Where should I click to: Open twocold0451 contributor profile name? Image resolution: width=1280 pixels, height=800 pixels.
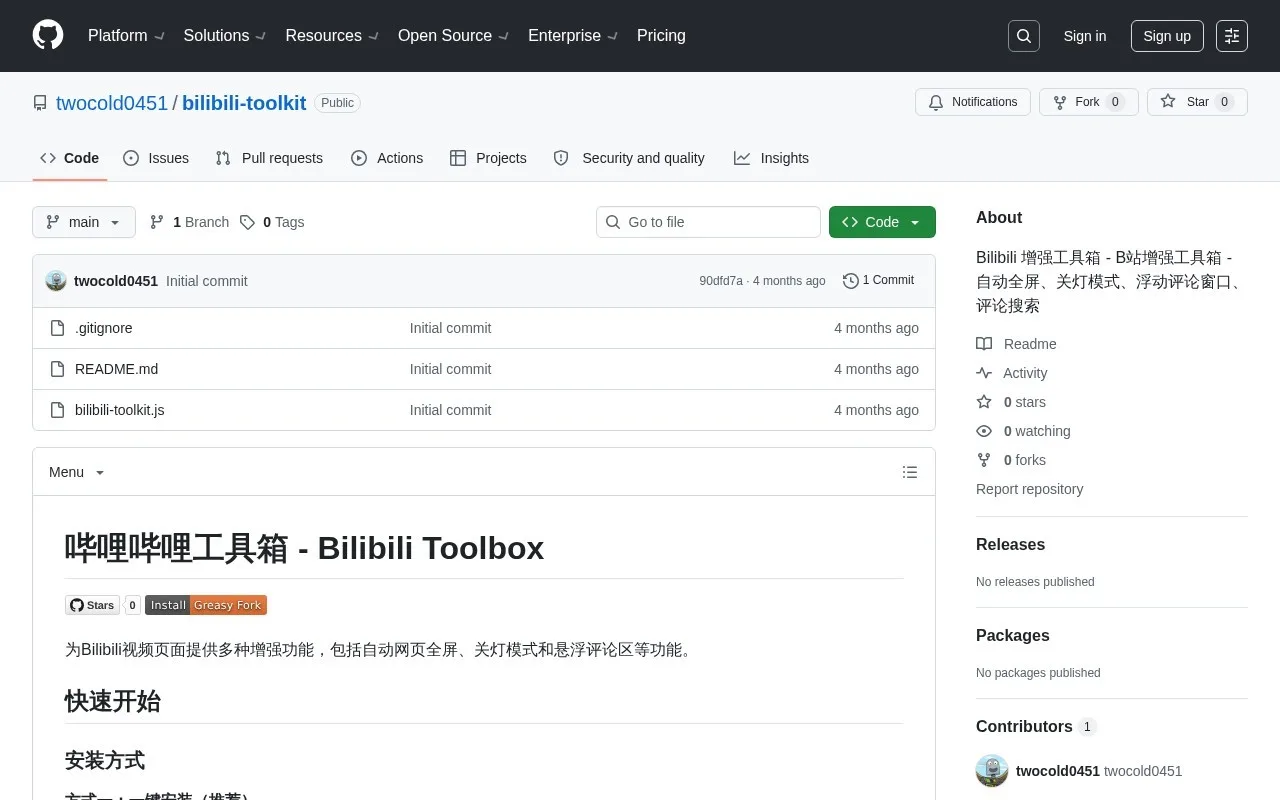[x=1058, y=771]
